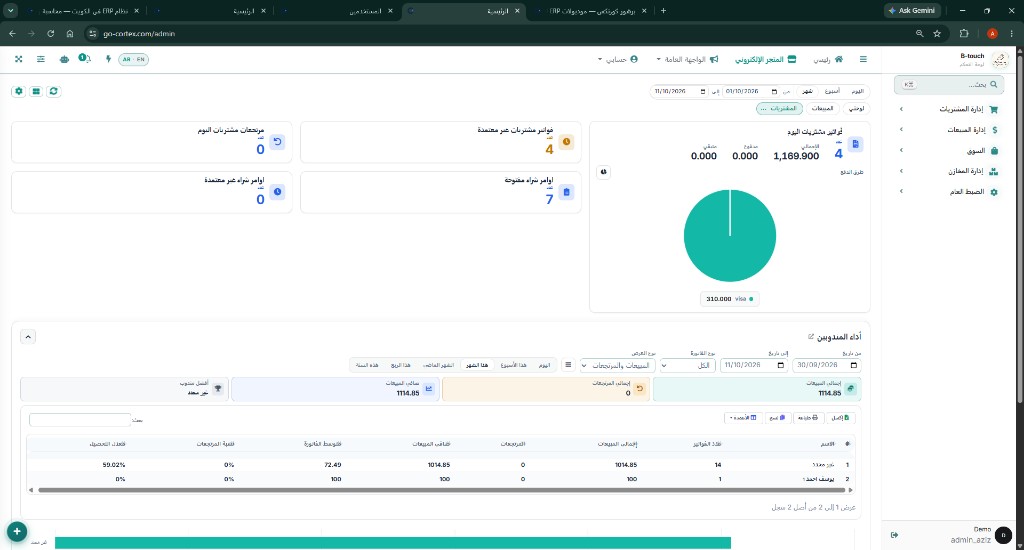
Task: Print table with the طباعة button
Action: click(808, 418)
